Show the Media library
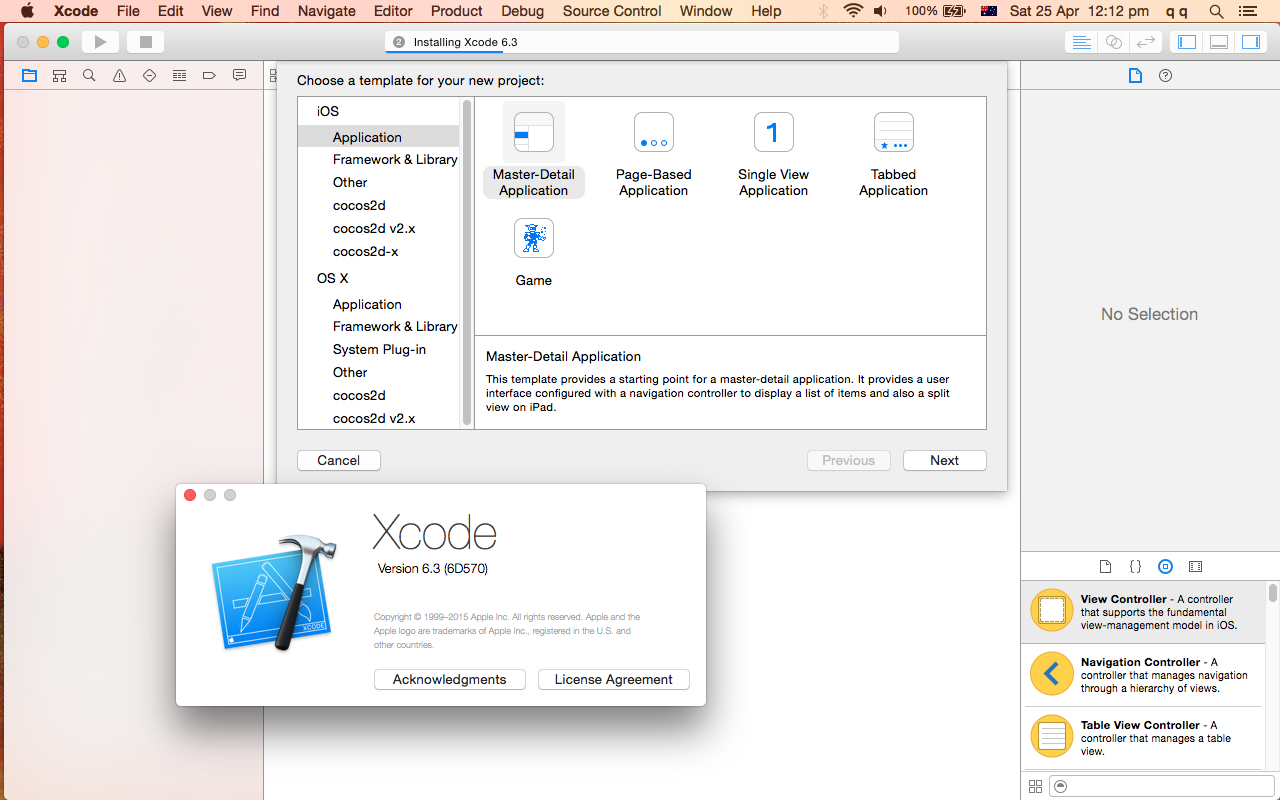Screen dimensions: 1280x800 click(x=1195, y=566)
